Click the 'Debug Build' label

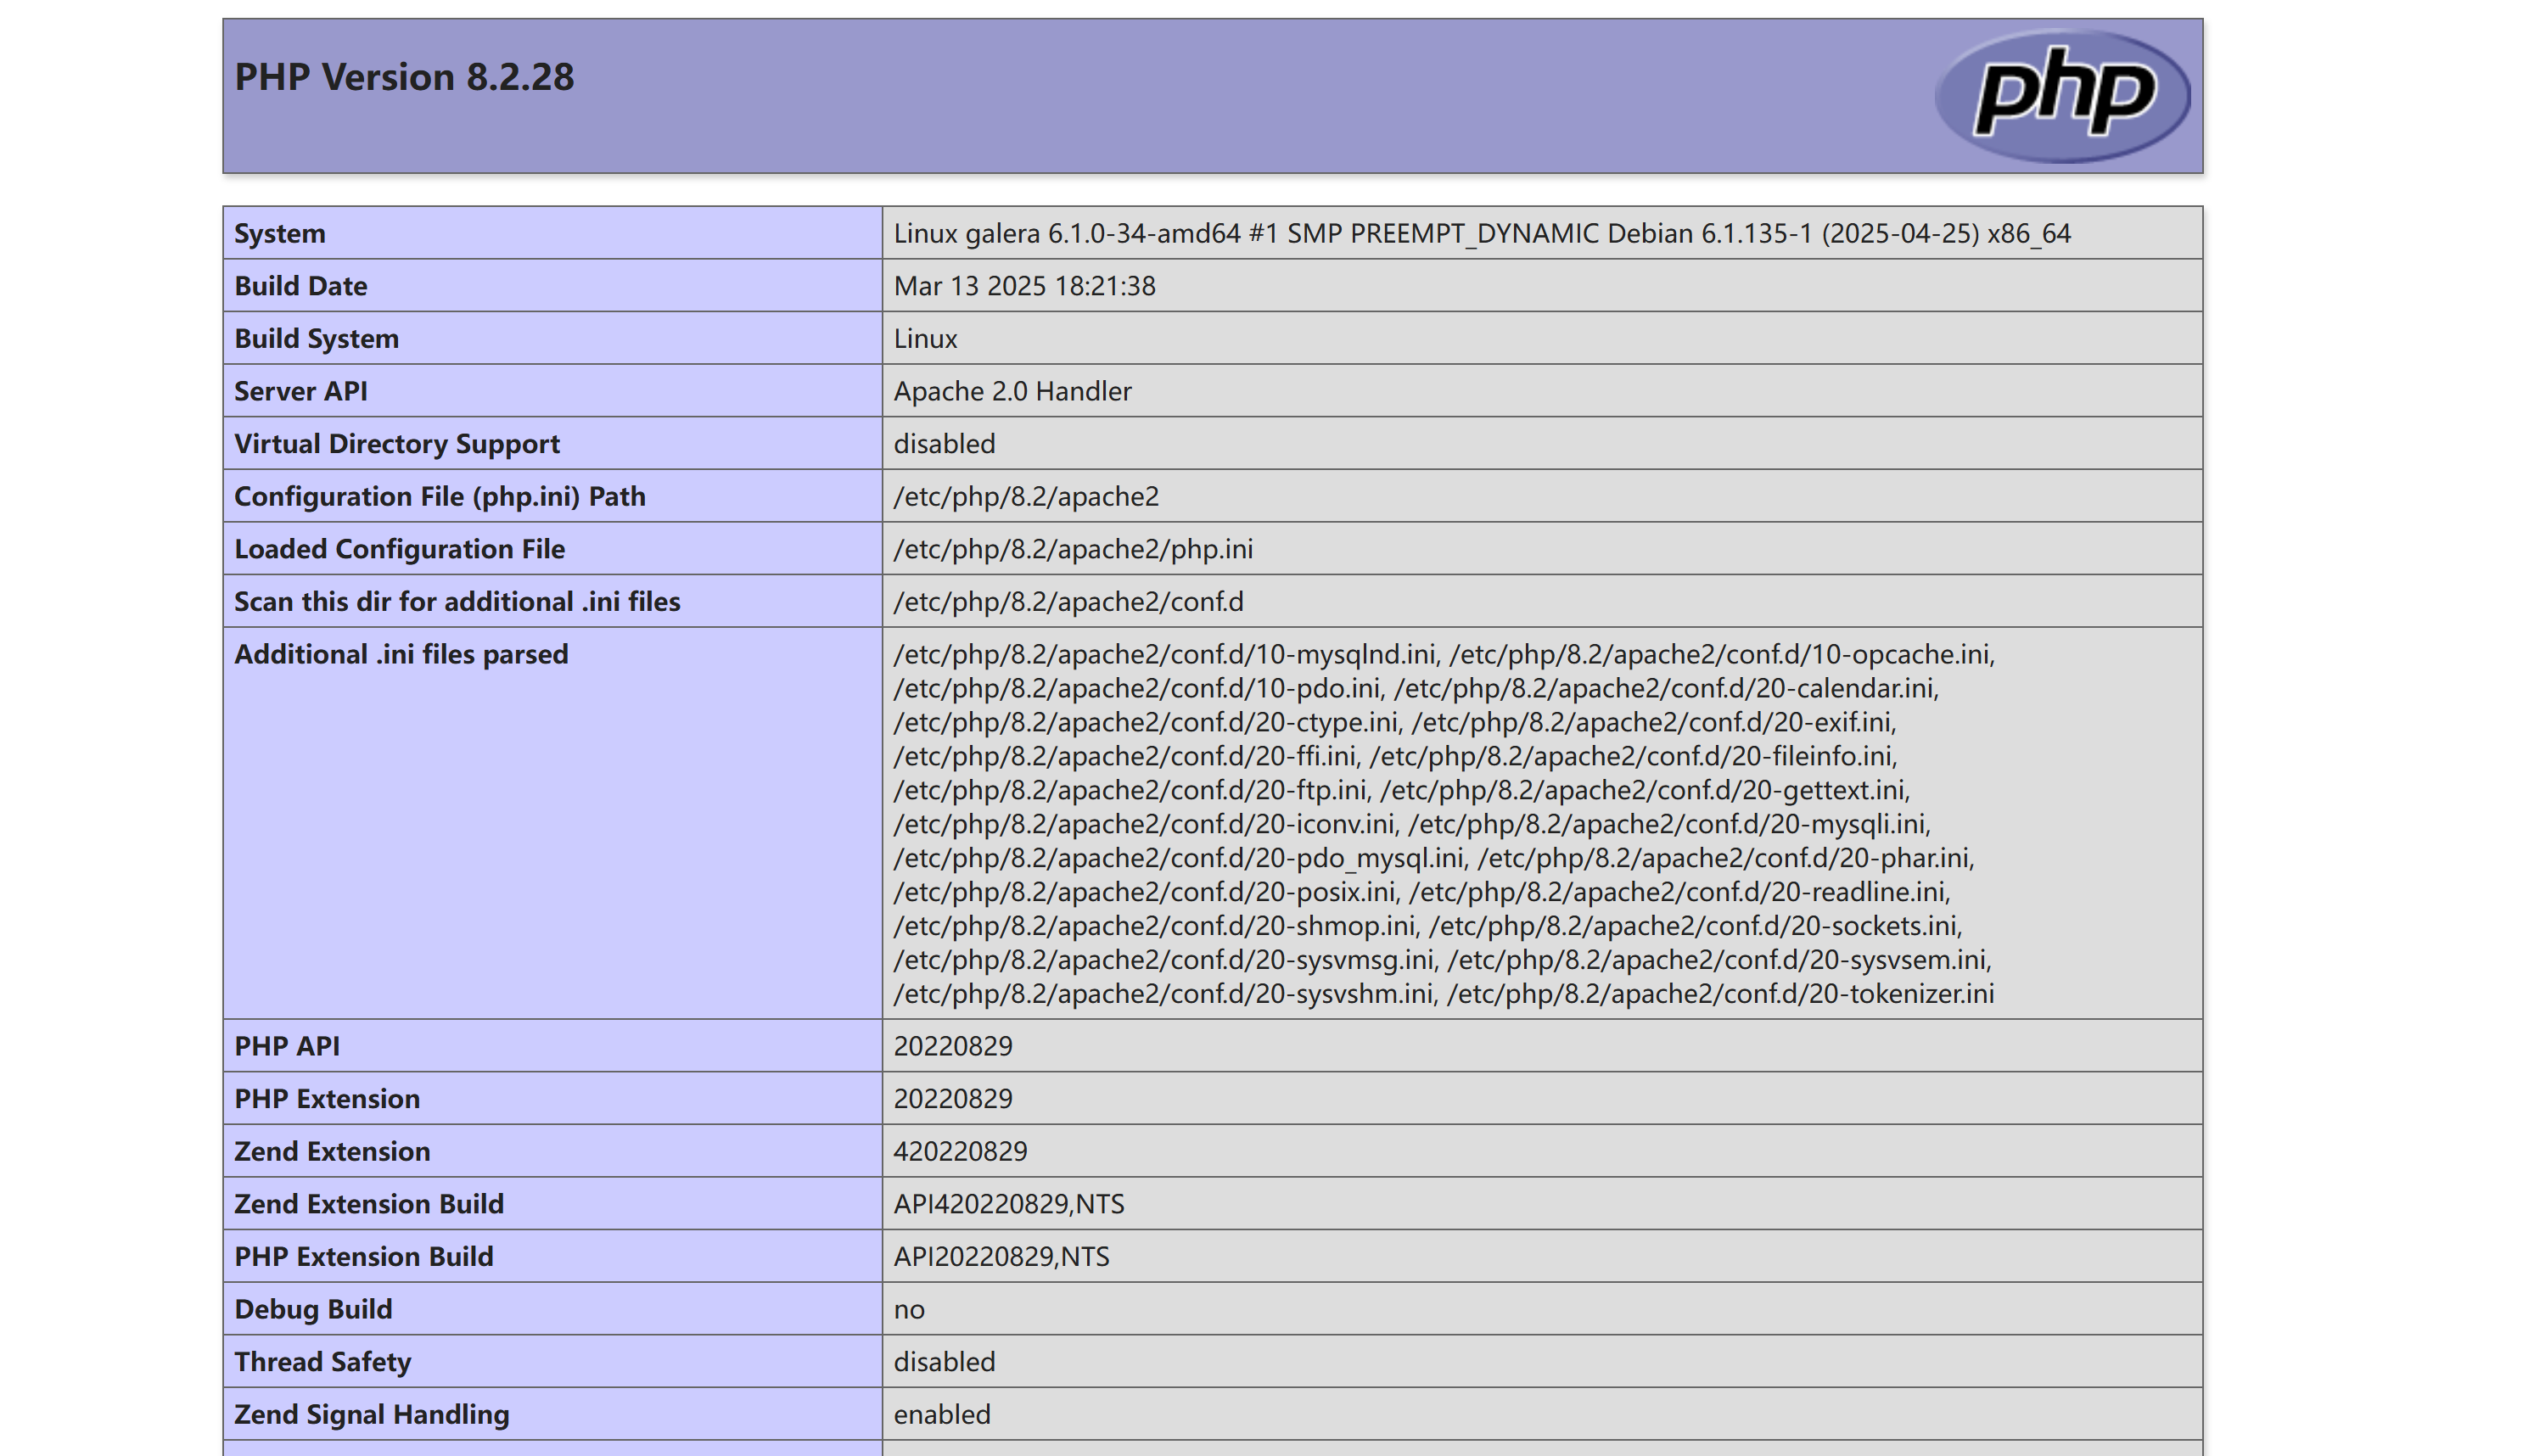313,1310
